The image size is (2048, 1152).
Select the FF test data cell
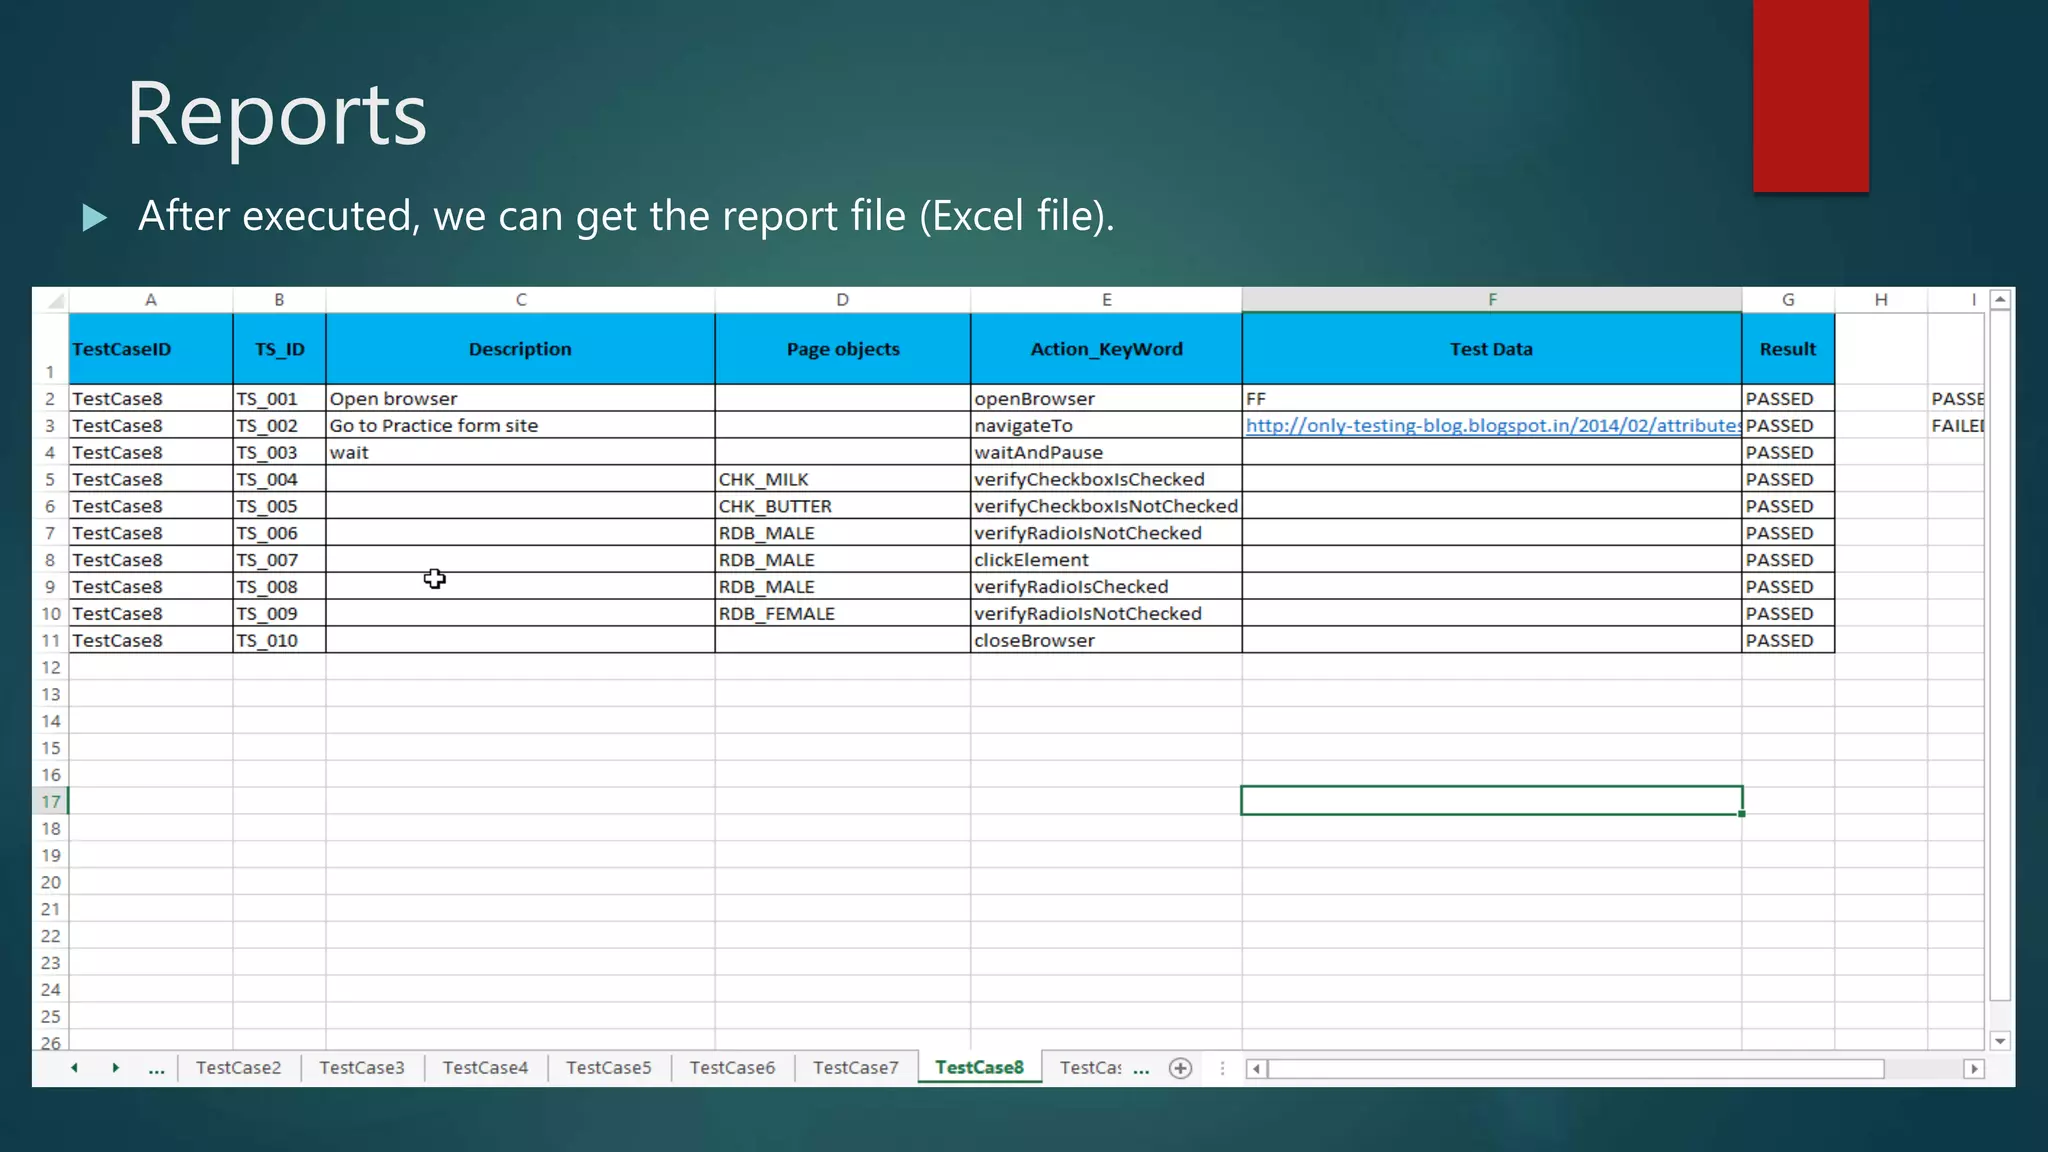(1492, 398)
